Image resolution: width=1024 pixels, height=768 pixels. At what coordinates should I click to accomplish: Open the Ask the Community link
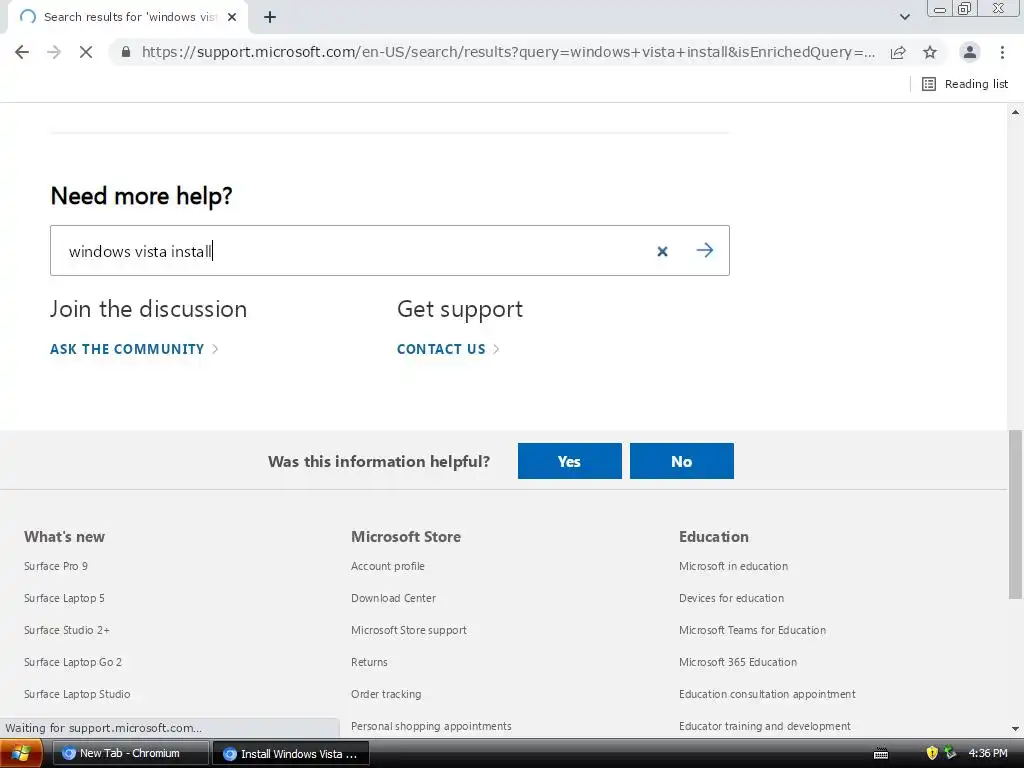(x=134, y=349)
